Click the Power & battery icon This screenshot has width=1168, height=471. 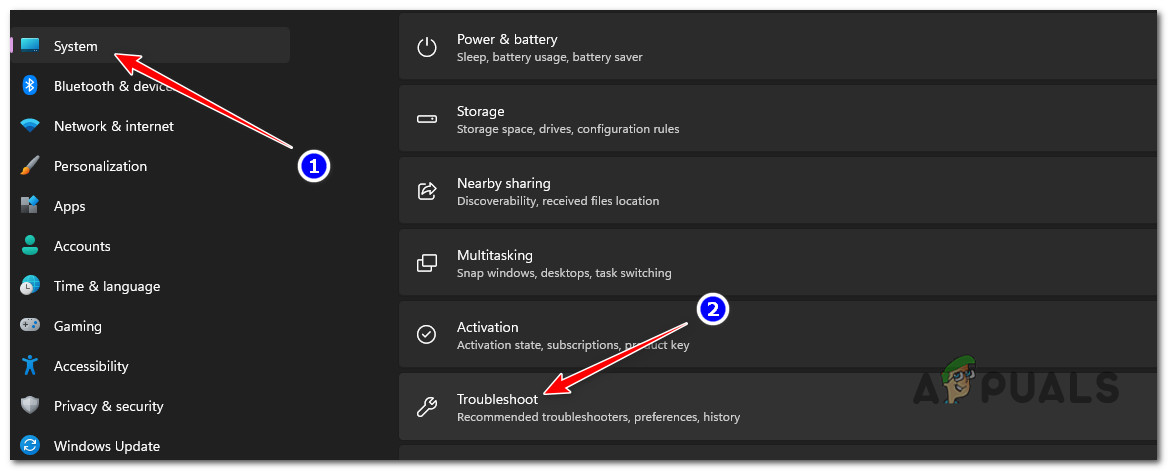click(427, 47)
